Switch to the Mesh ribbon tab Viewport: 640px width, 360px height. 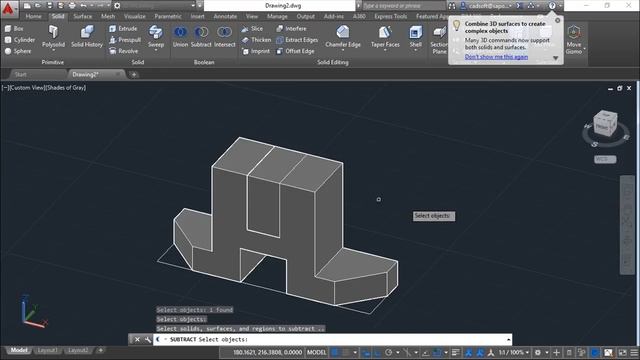point(108,16)
